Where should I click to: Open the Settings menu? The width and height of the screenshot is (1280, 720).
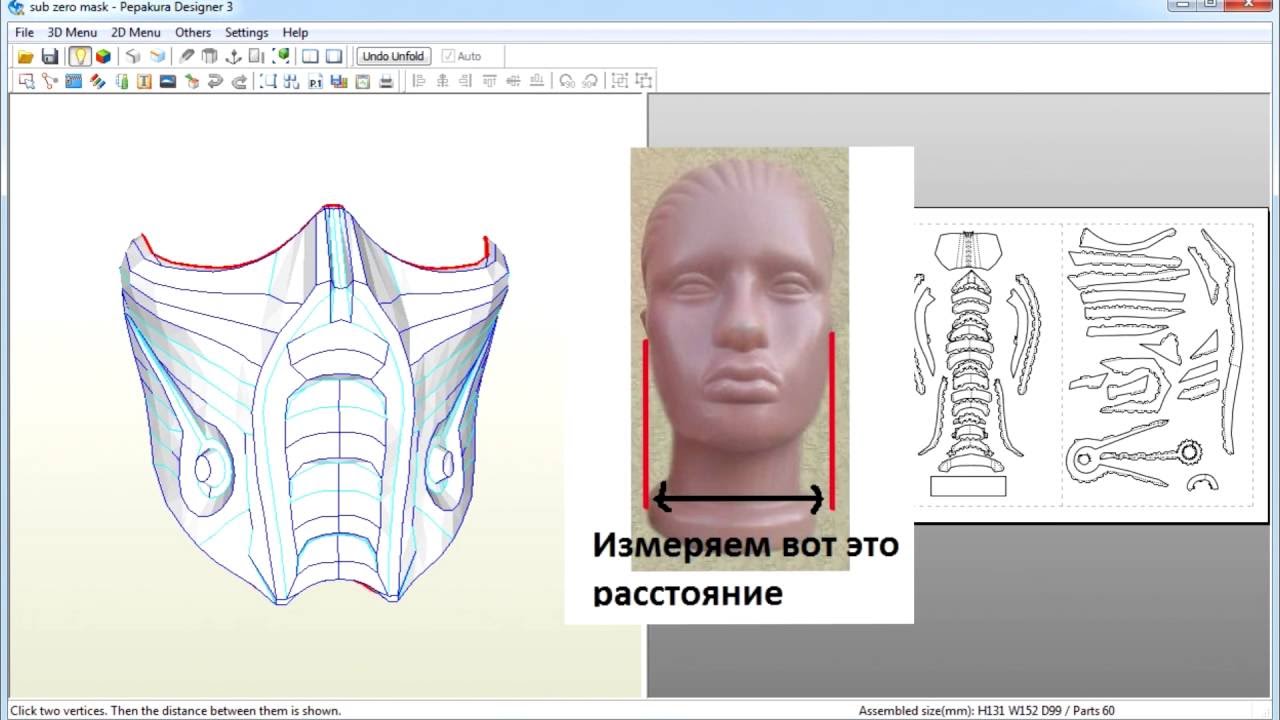246,32
